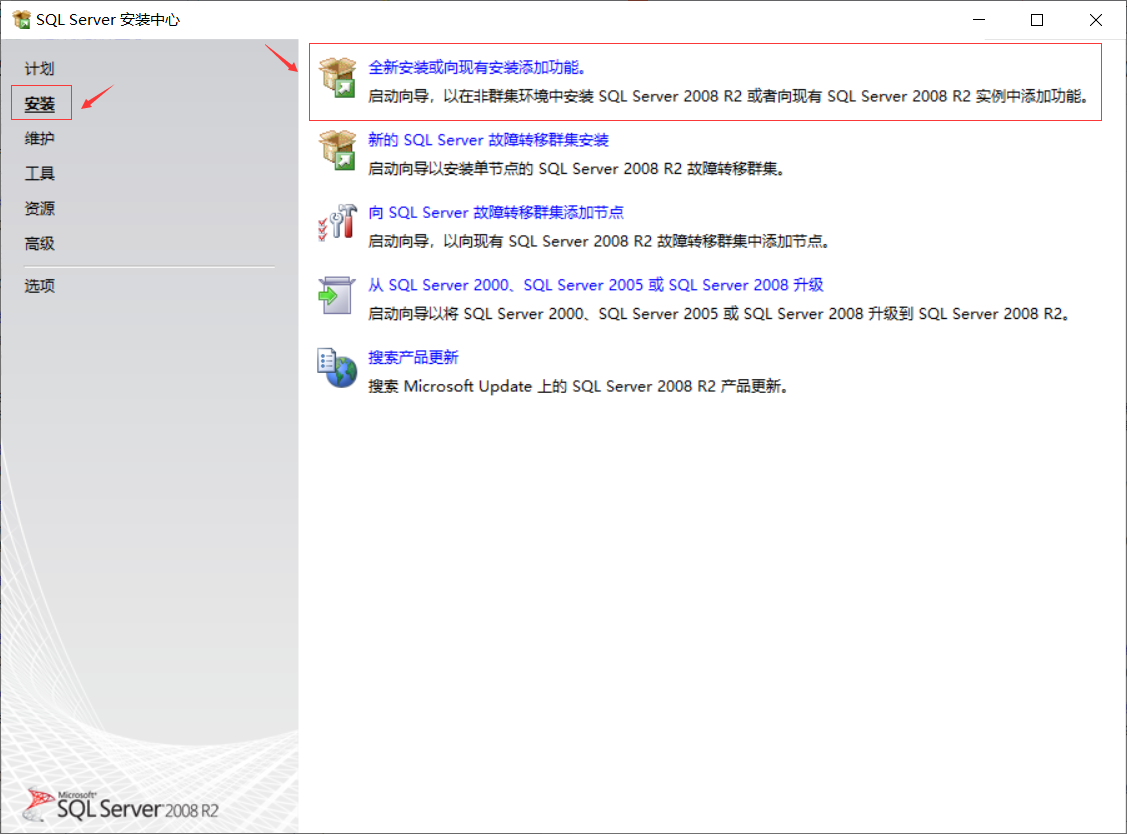The image size is (1127, 834).
Task: Open the 维护 sidebar page
Action: [40, 139]
